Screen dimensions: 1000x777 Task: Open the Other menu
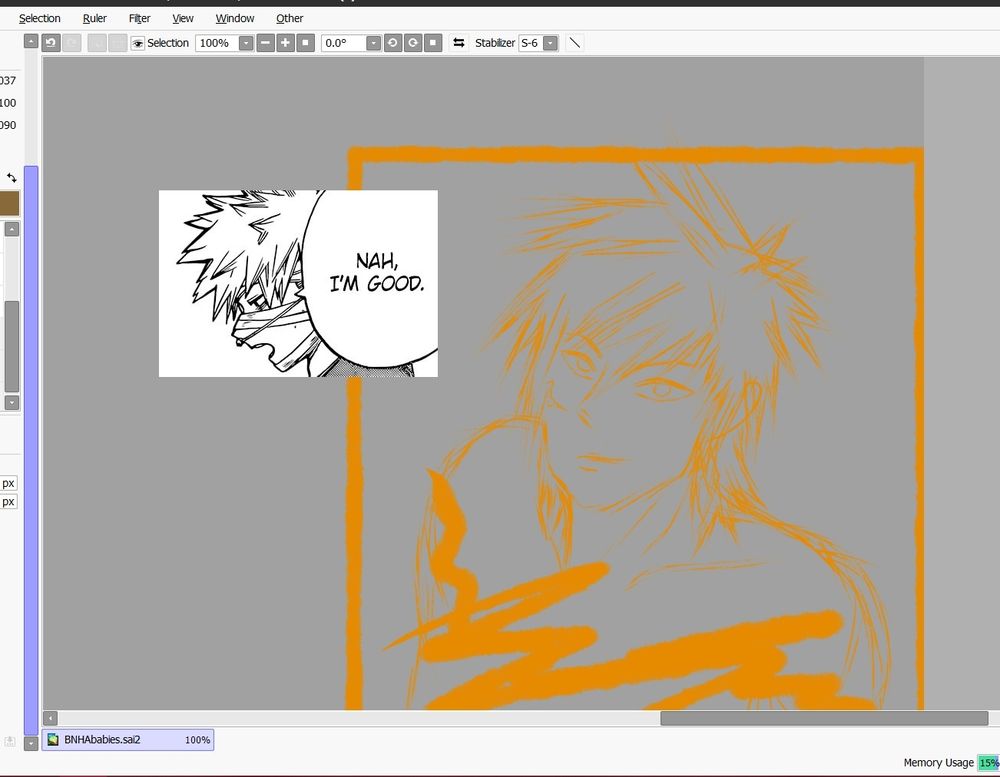[x=290, y=18]
